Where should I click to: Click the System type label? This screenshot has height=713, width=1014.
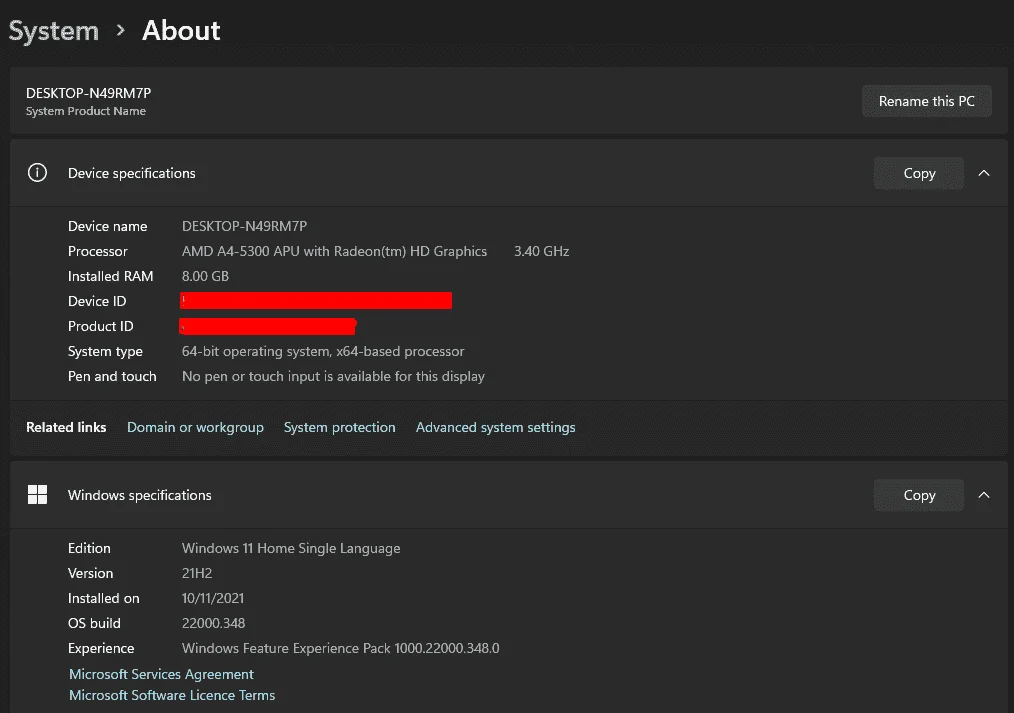[x=105, y=352]
